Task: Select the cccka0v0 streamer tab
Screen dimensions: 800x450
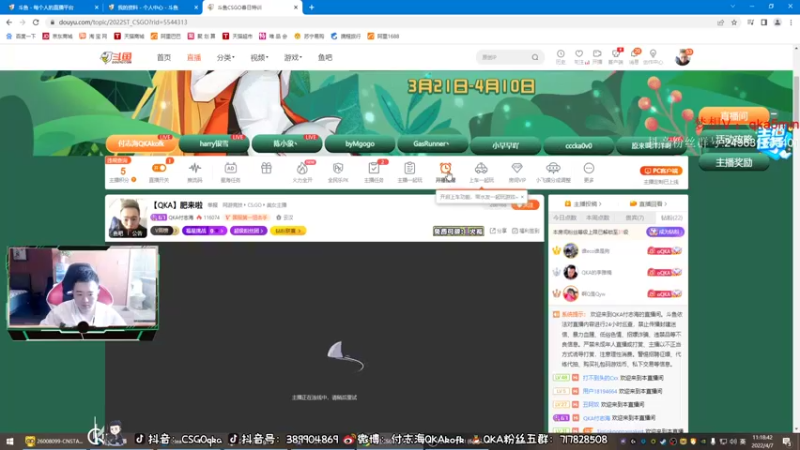Action: click(x=579, y=145)
